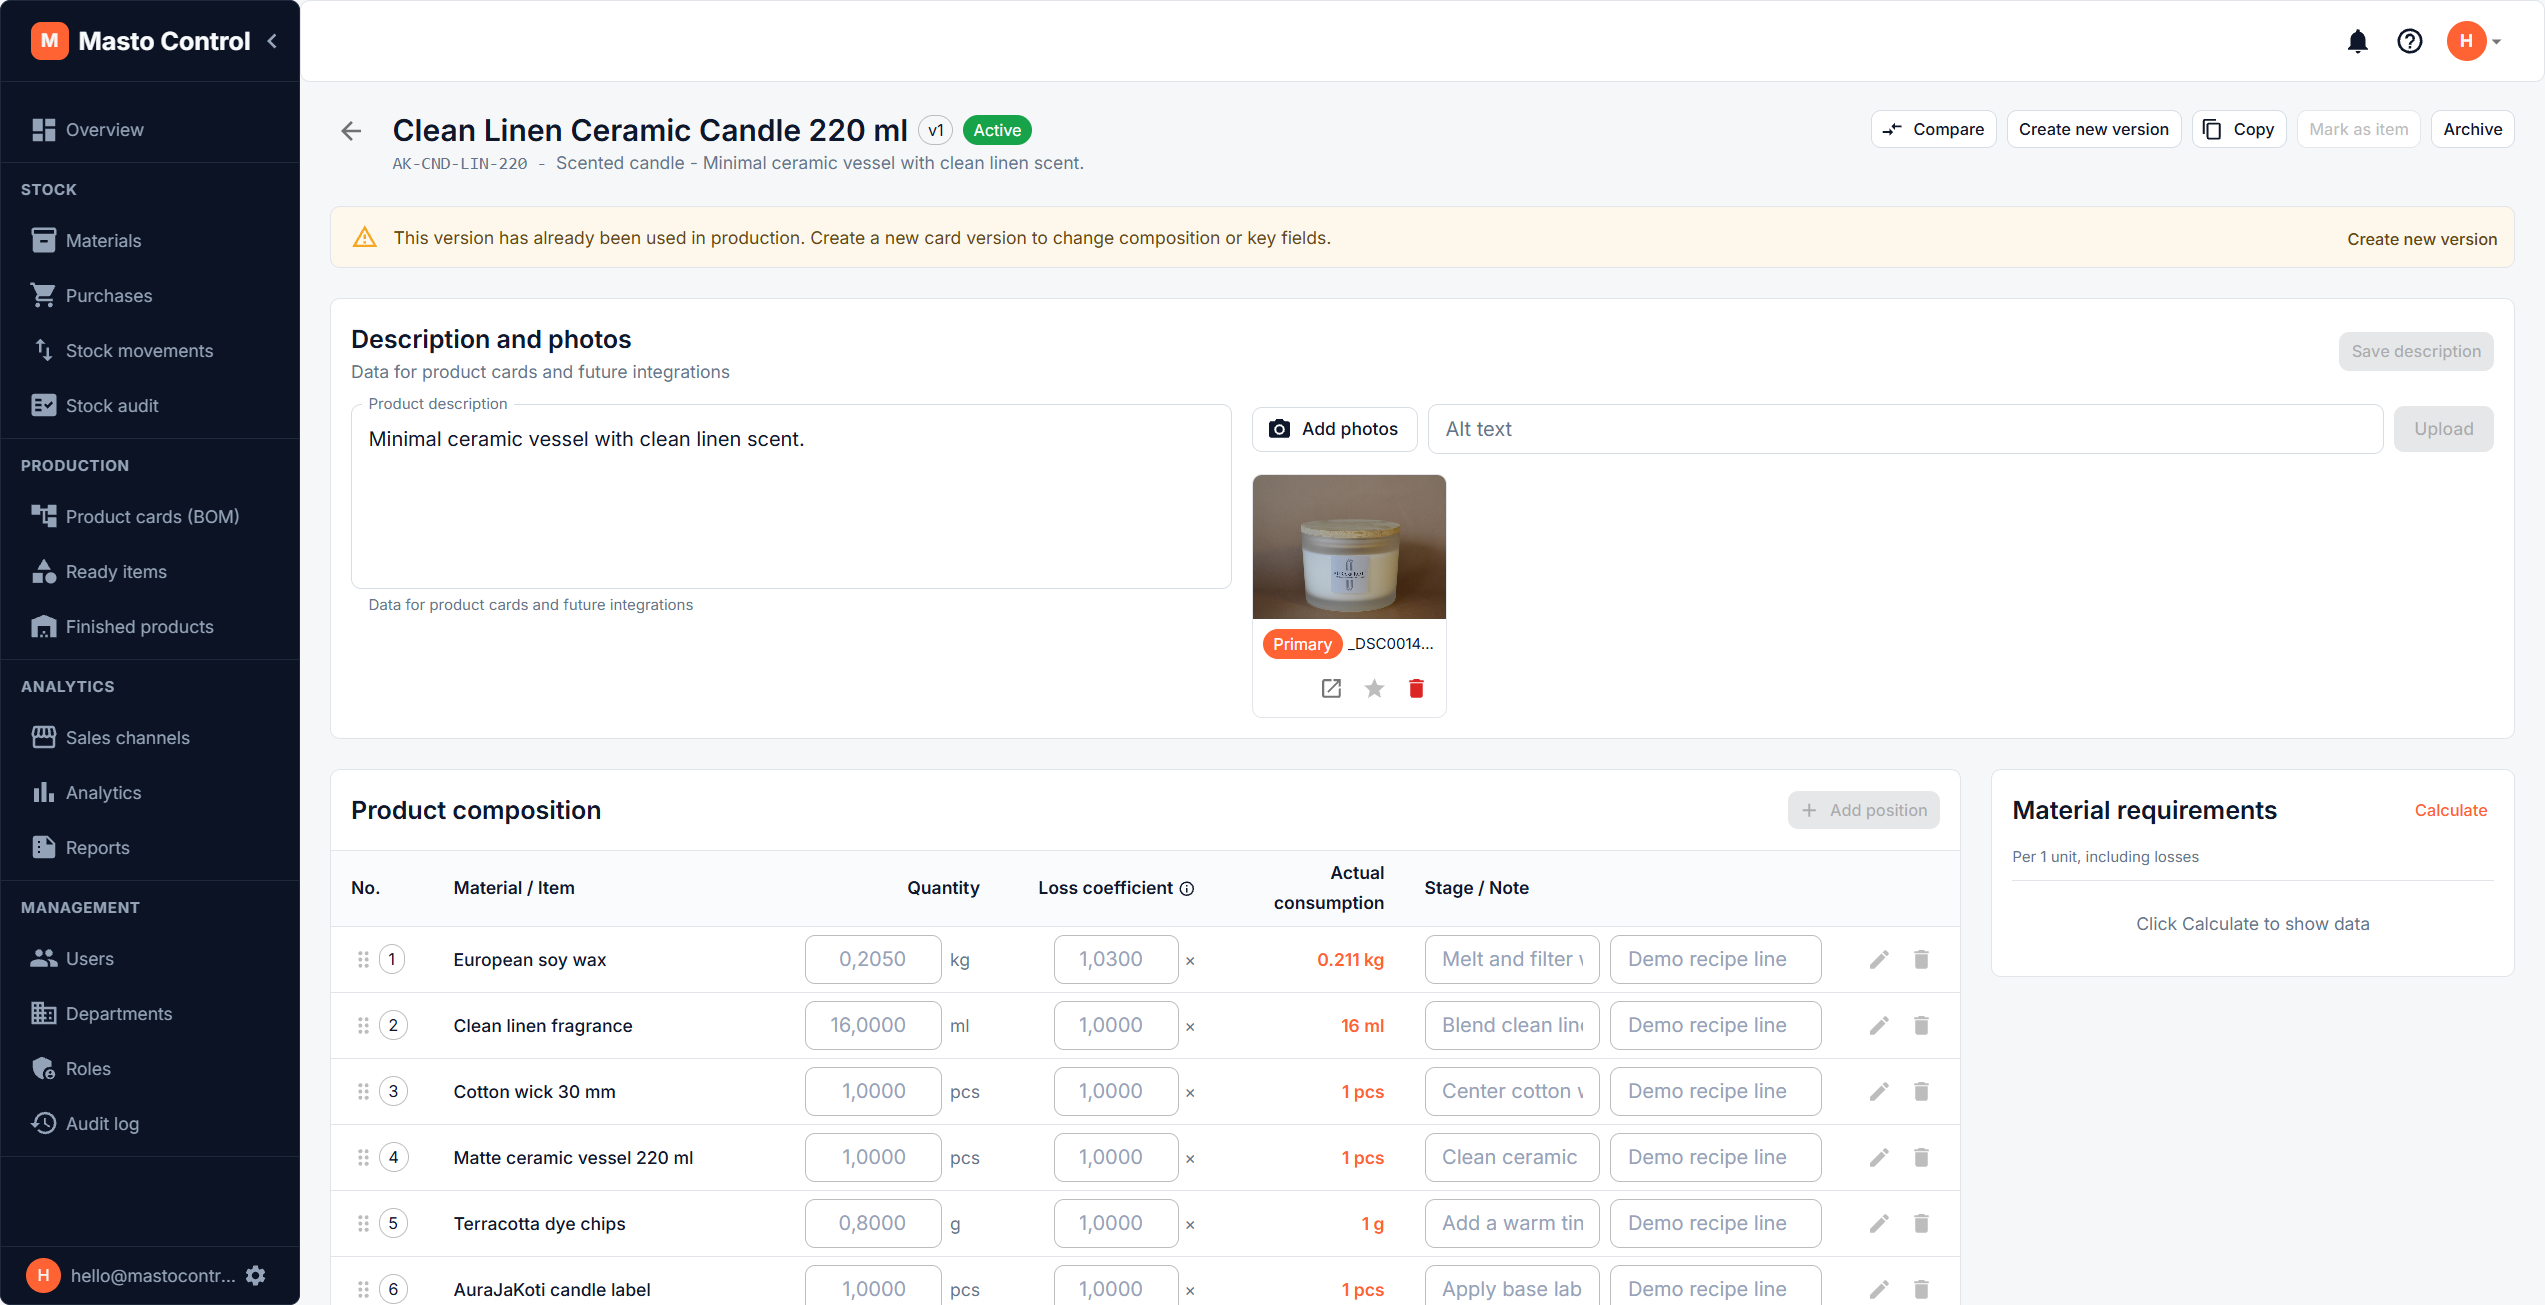Image resolution: width=2545 pixels, height=1305 pixels.
Task: Open Purchases page
Action: coord(150,295)
